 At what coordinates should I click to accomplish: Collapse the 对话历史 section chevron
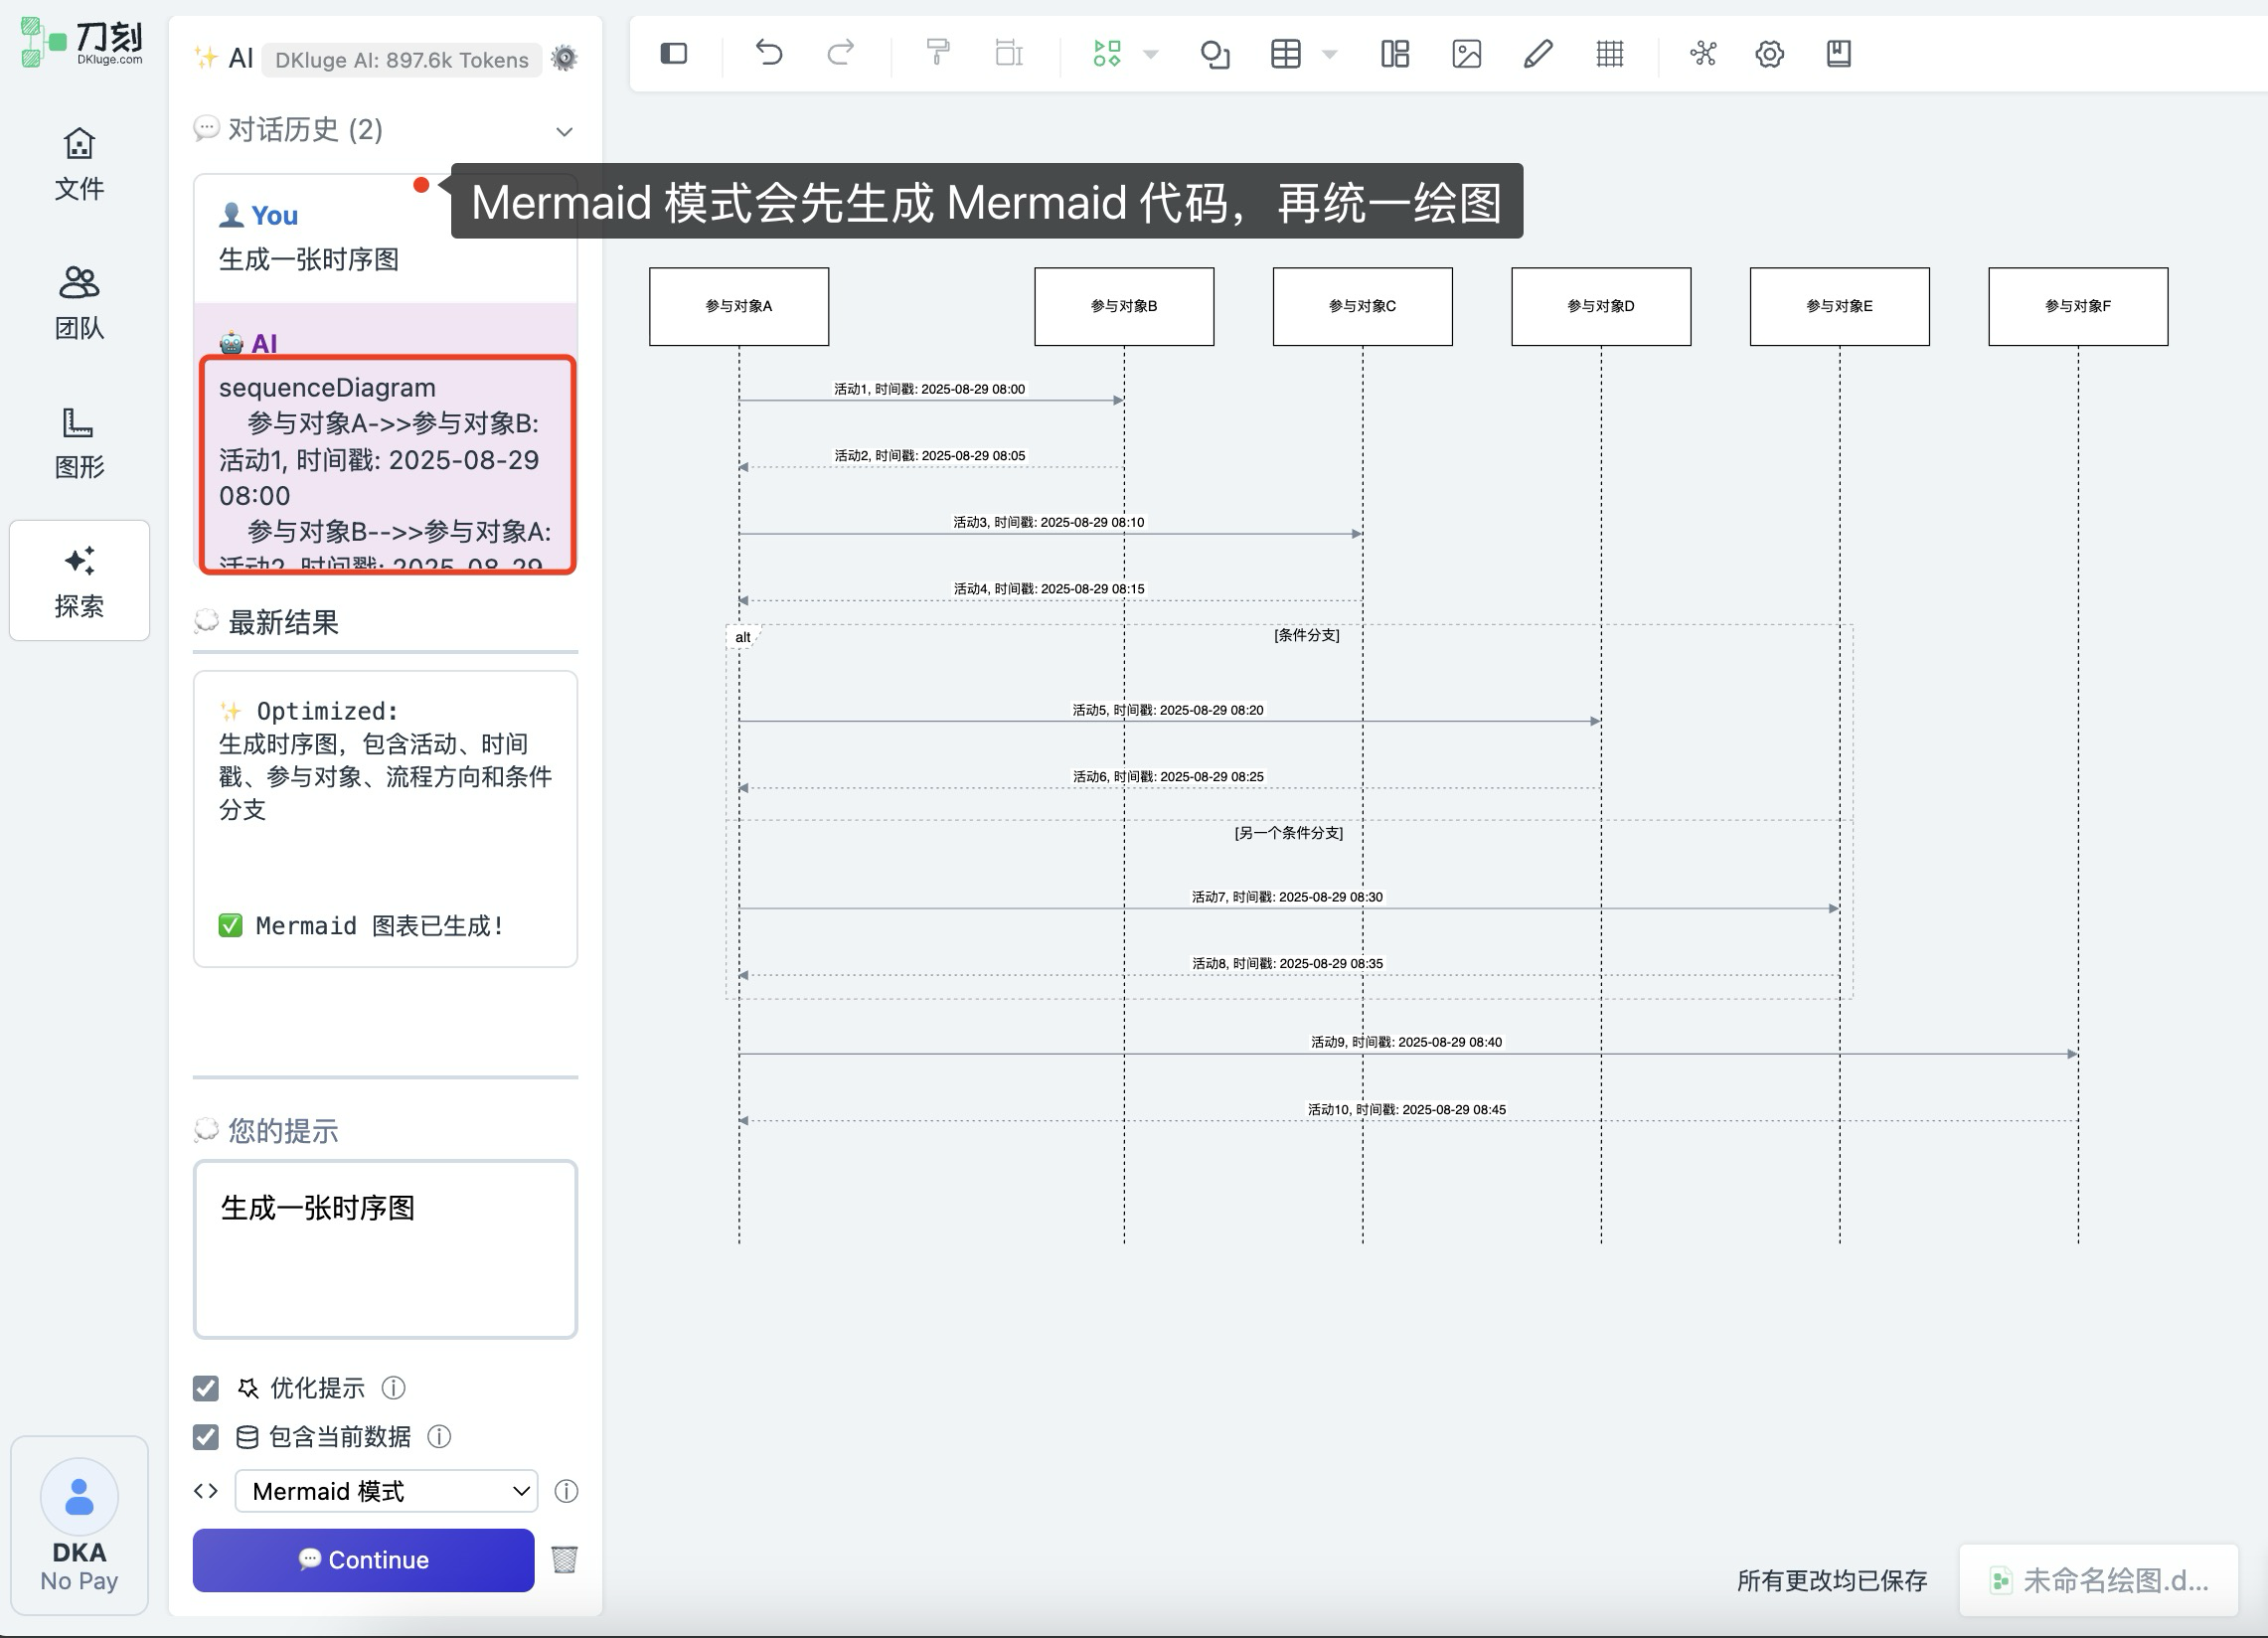point(564,131)
